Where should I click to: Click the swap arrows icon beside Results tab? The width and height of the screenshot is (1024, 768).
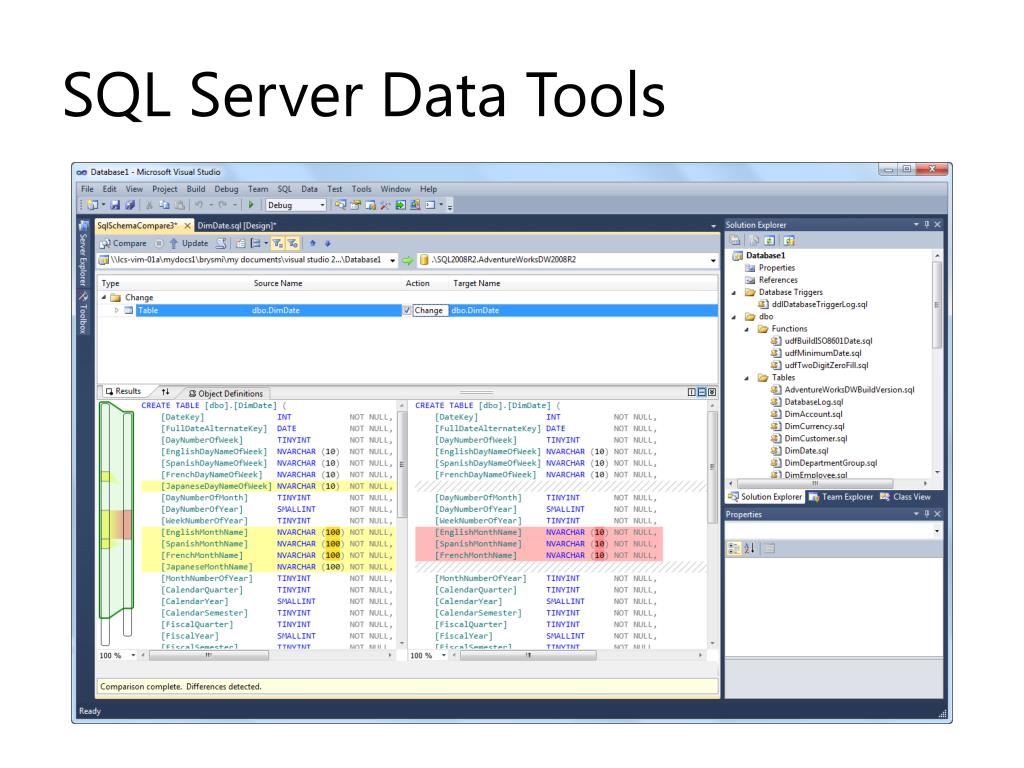165,392
